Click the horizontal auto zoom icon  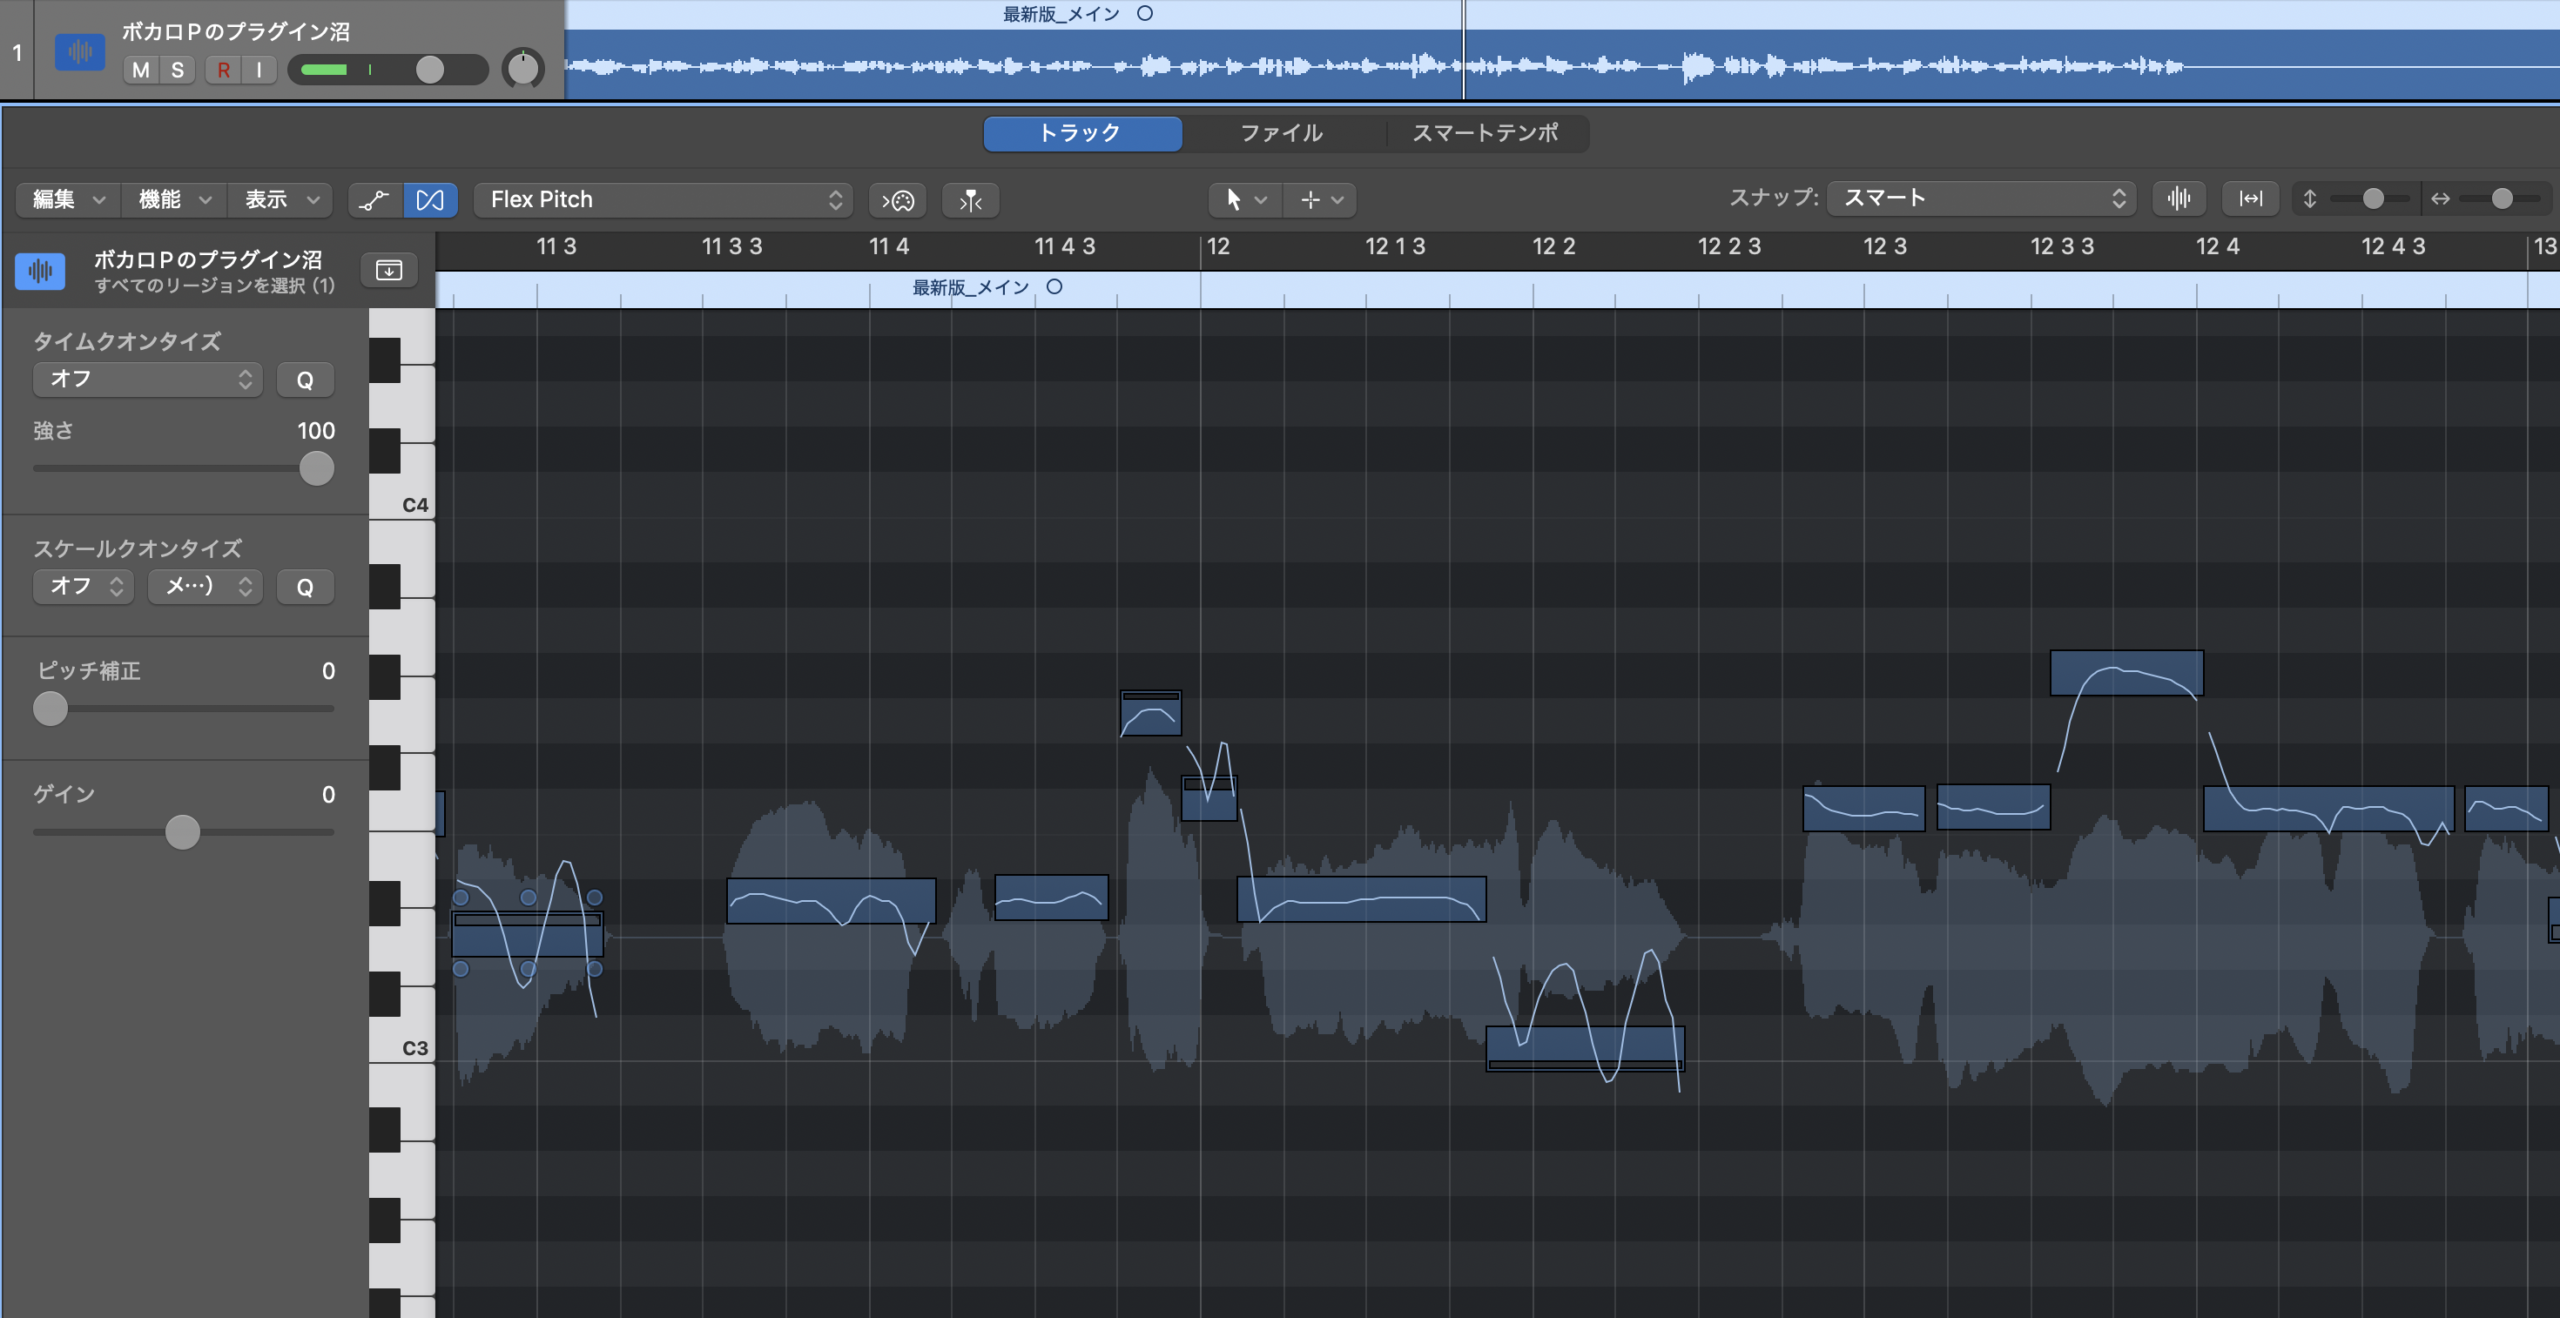(x=2251, y=198)
